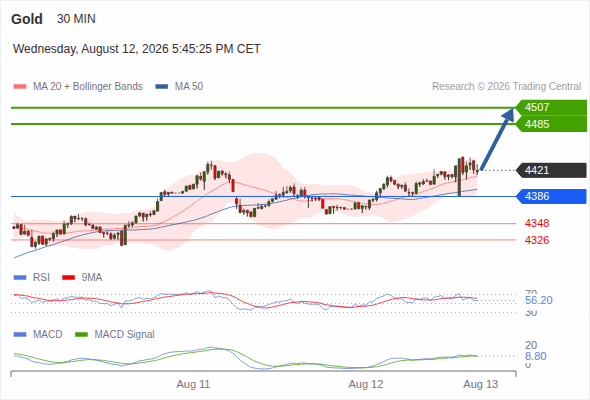Click the Aug 12 axis label
The image size is (590, 400).
(366, 385)
